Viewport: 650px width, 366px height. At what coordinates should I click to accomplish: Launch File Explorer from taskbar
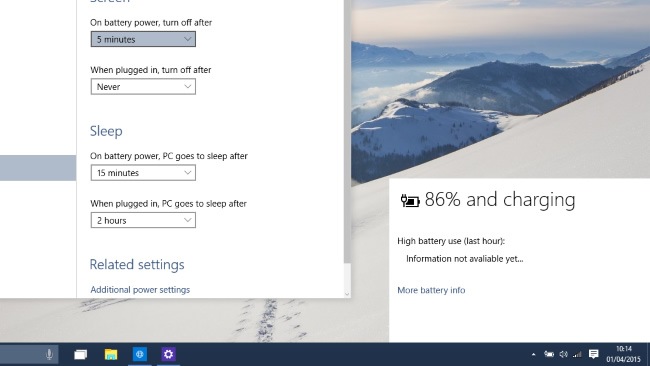tap(111, 354)
